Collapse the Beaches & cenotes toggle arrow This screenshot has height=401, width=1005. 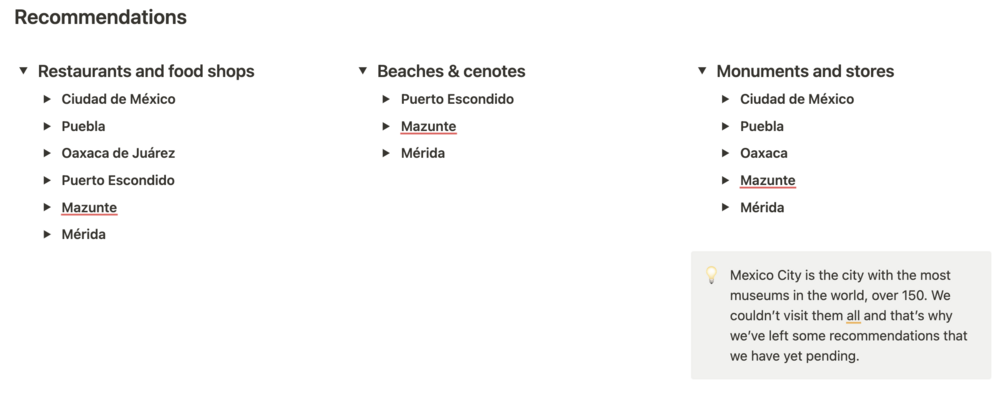pyautogui.click(x=363, y=70)
